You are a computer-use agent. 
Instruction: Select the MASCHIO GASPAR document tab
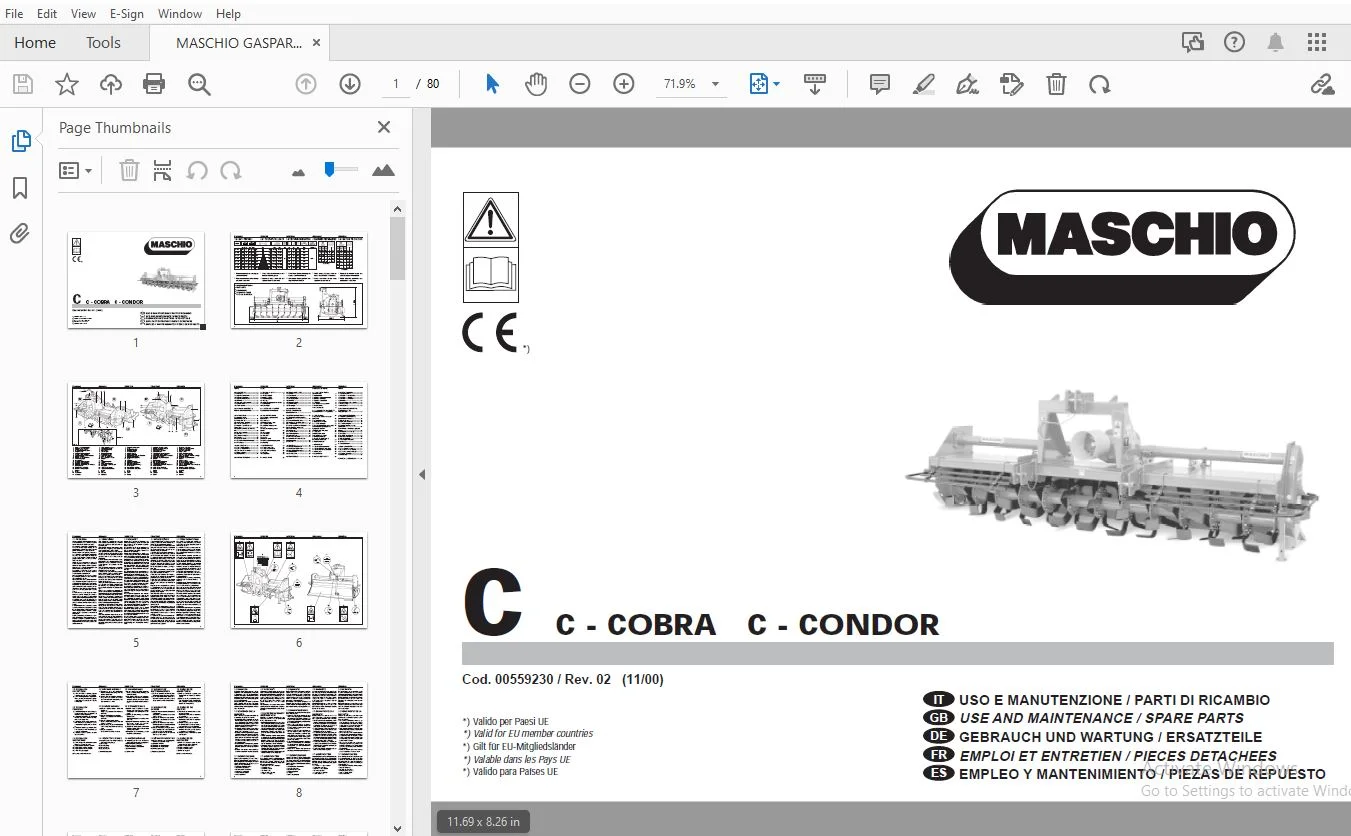click(239, 43)
